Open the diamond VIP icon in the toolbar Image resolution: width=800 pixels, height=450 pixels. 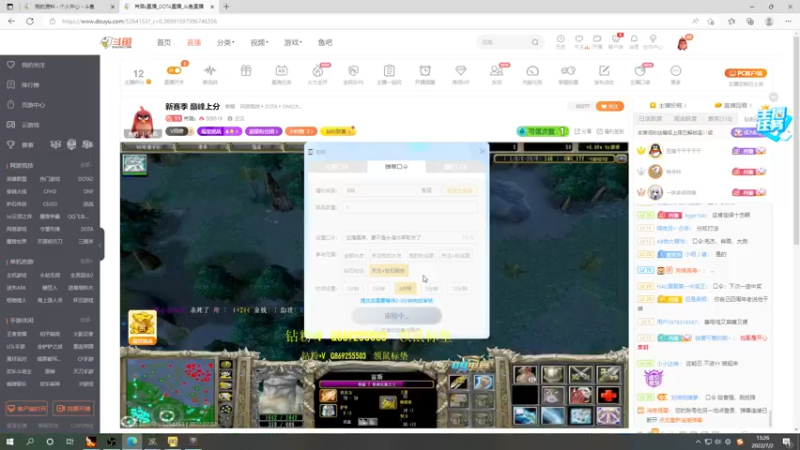pos(461,70)
